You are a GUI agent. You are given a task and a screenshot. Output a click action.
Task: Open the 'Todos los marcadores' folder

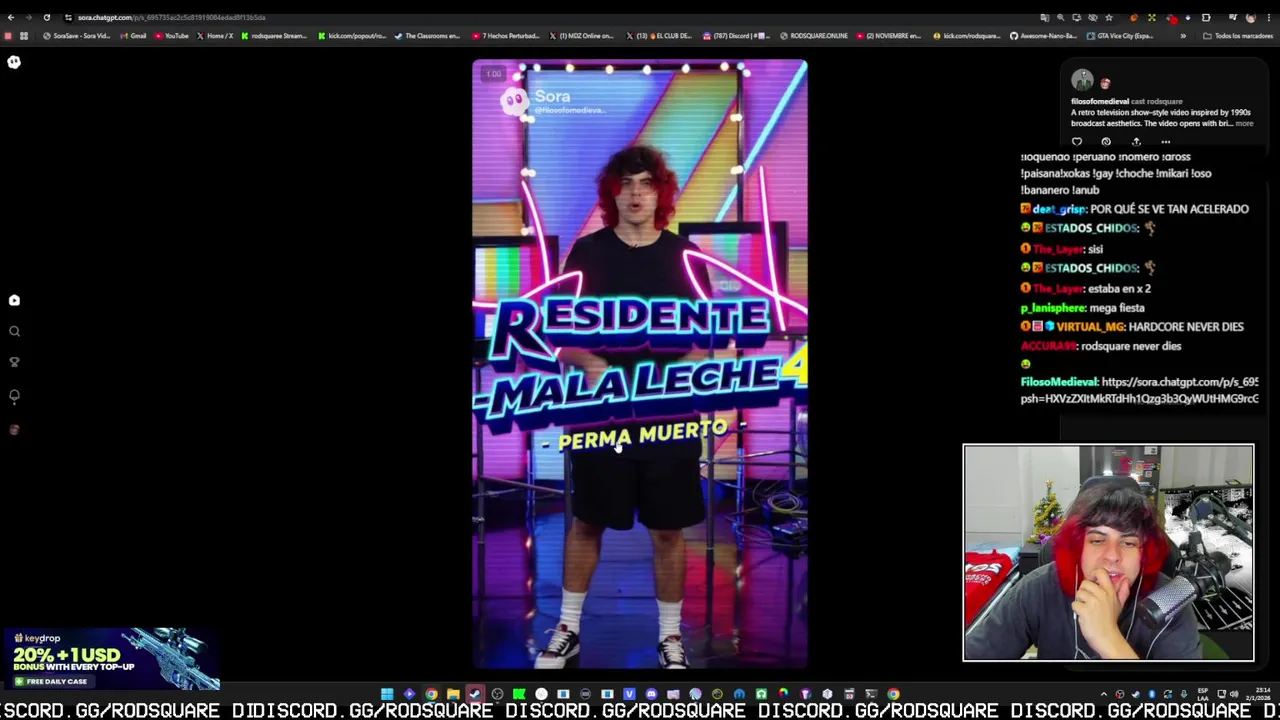pyautogui.click(x=1238, y=36)
